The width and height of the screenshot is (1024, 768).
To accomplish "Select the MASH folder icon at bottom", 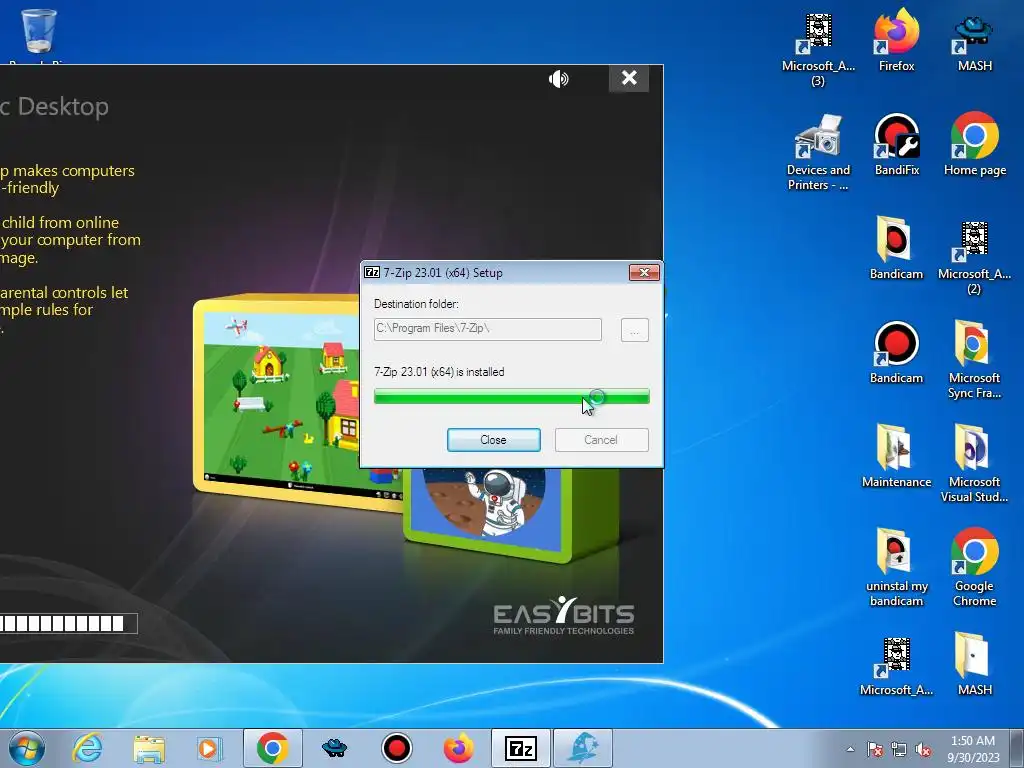I will coord(974,664).
